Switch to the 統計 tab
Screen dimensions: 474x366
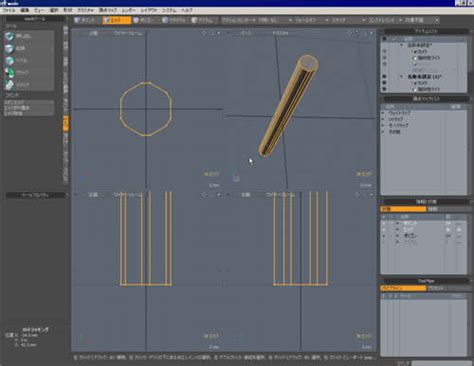click(403, 209)
